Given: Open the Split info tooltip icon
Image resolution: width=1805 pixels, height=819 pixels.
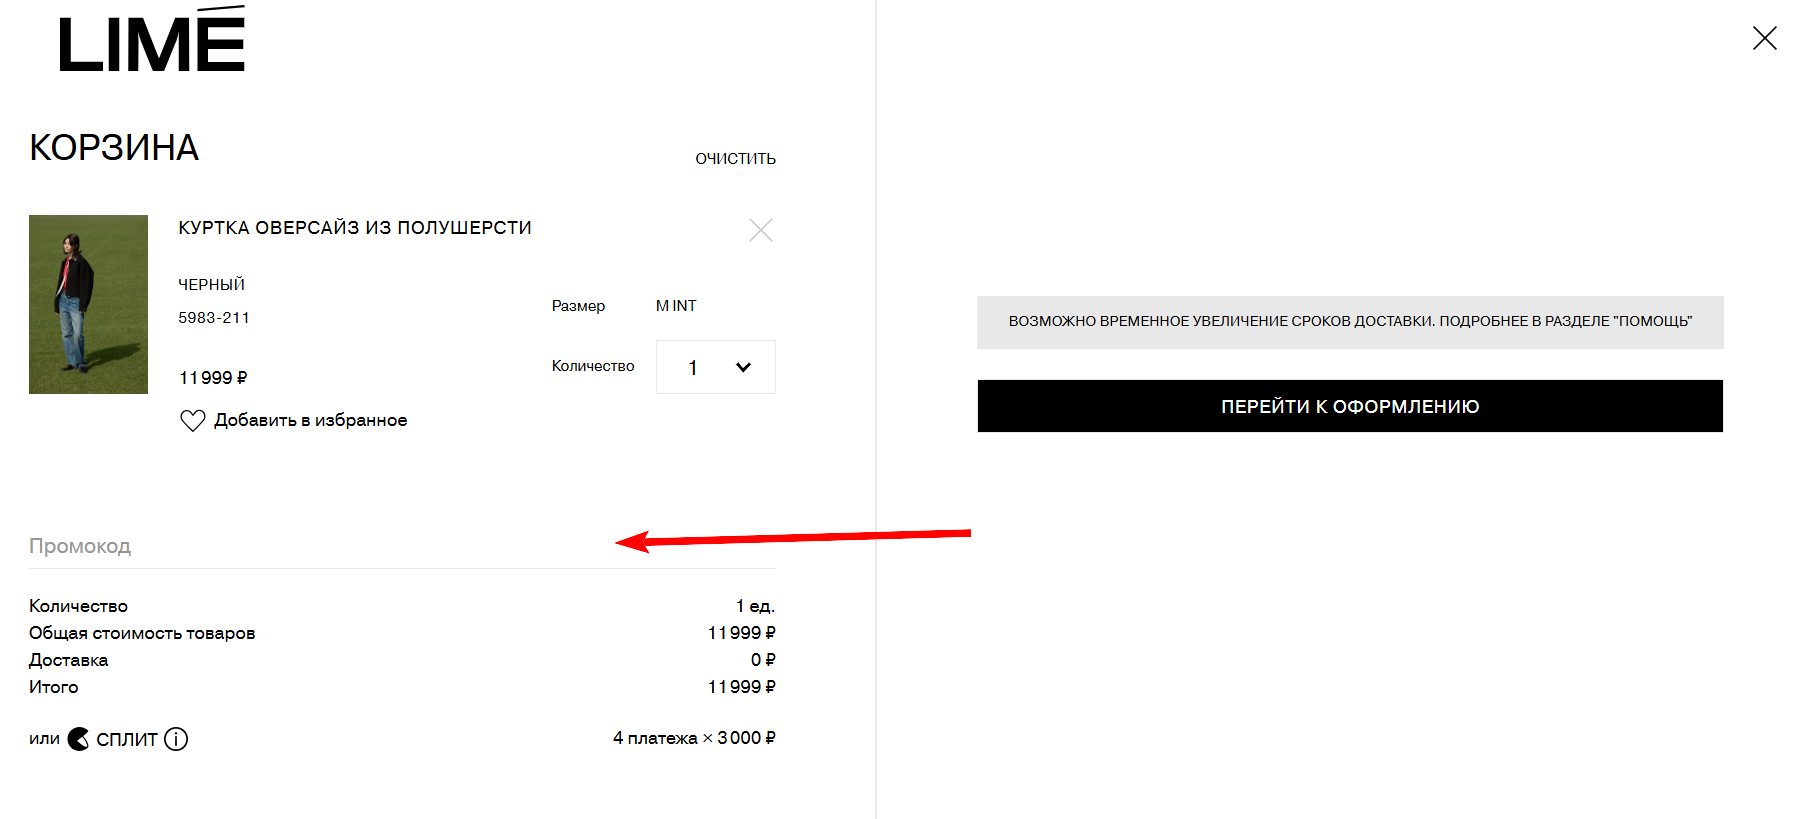Looking at the screenshot, I should click(x=176, y=739).
